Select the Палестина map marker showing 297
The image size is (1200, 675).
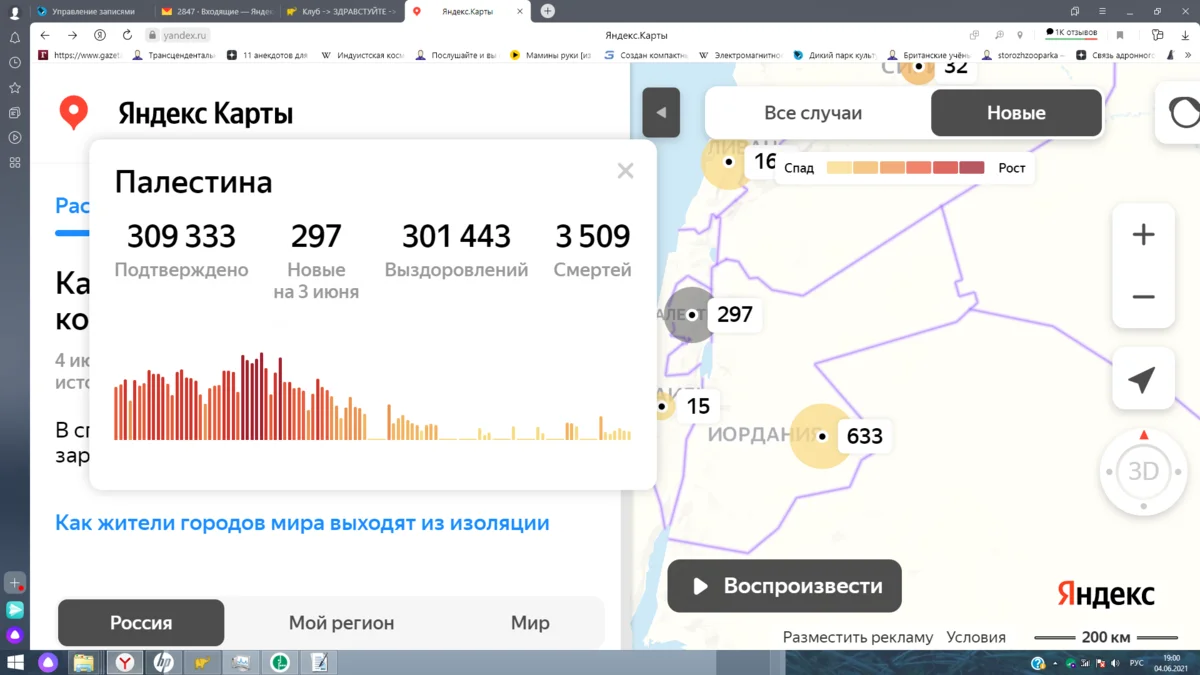pos(691,314)
